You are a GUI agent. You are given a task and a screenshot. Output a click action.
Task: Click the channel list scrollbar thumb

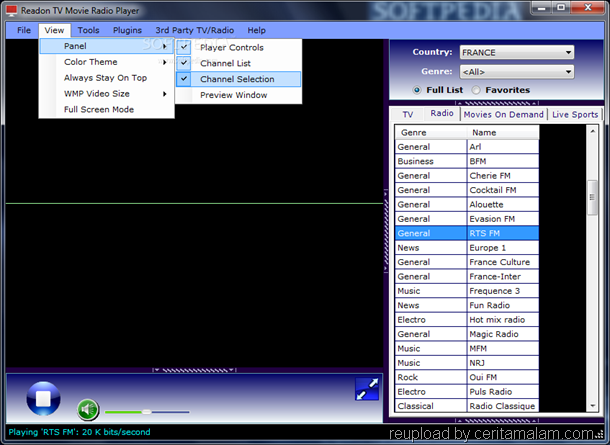click(592, 197)
